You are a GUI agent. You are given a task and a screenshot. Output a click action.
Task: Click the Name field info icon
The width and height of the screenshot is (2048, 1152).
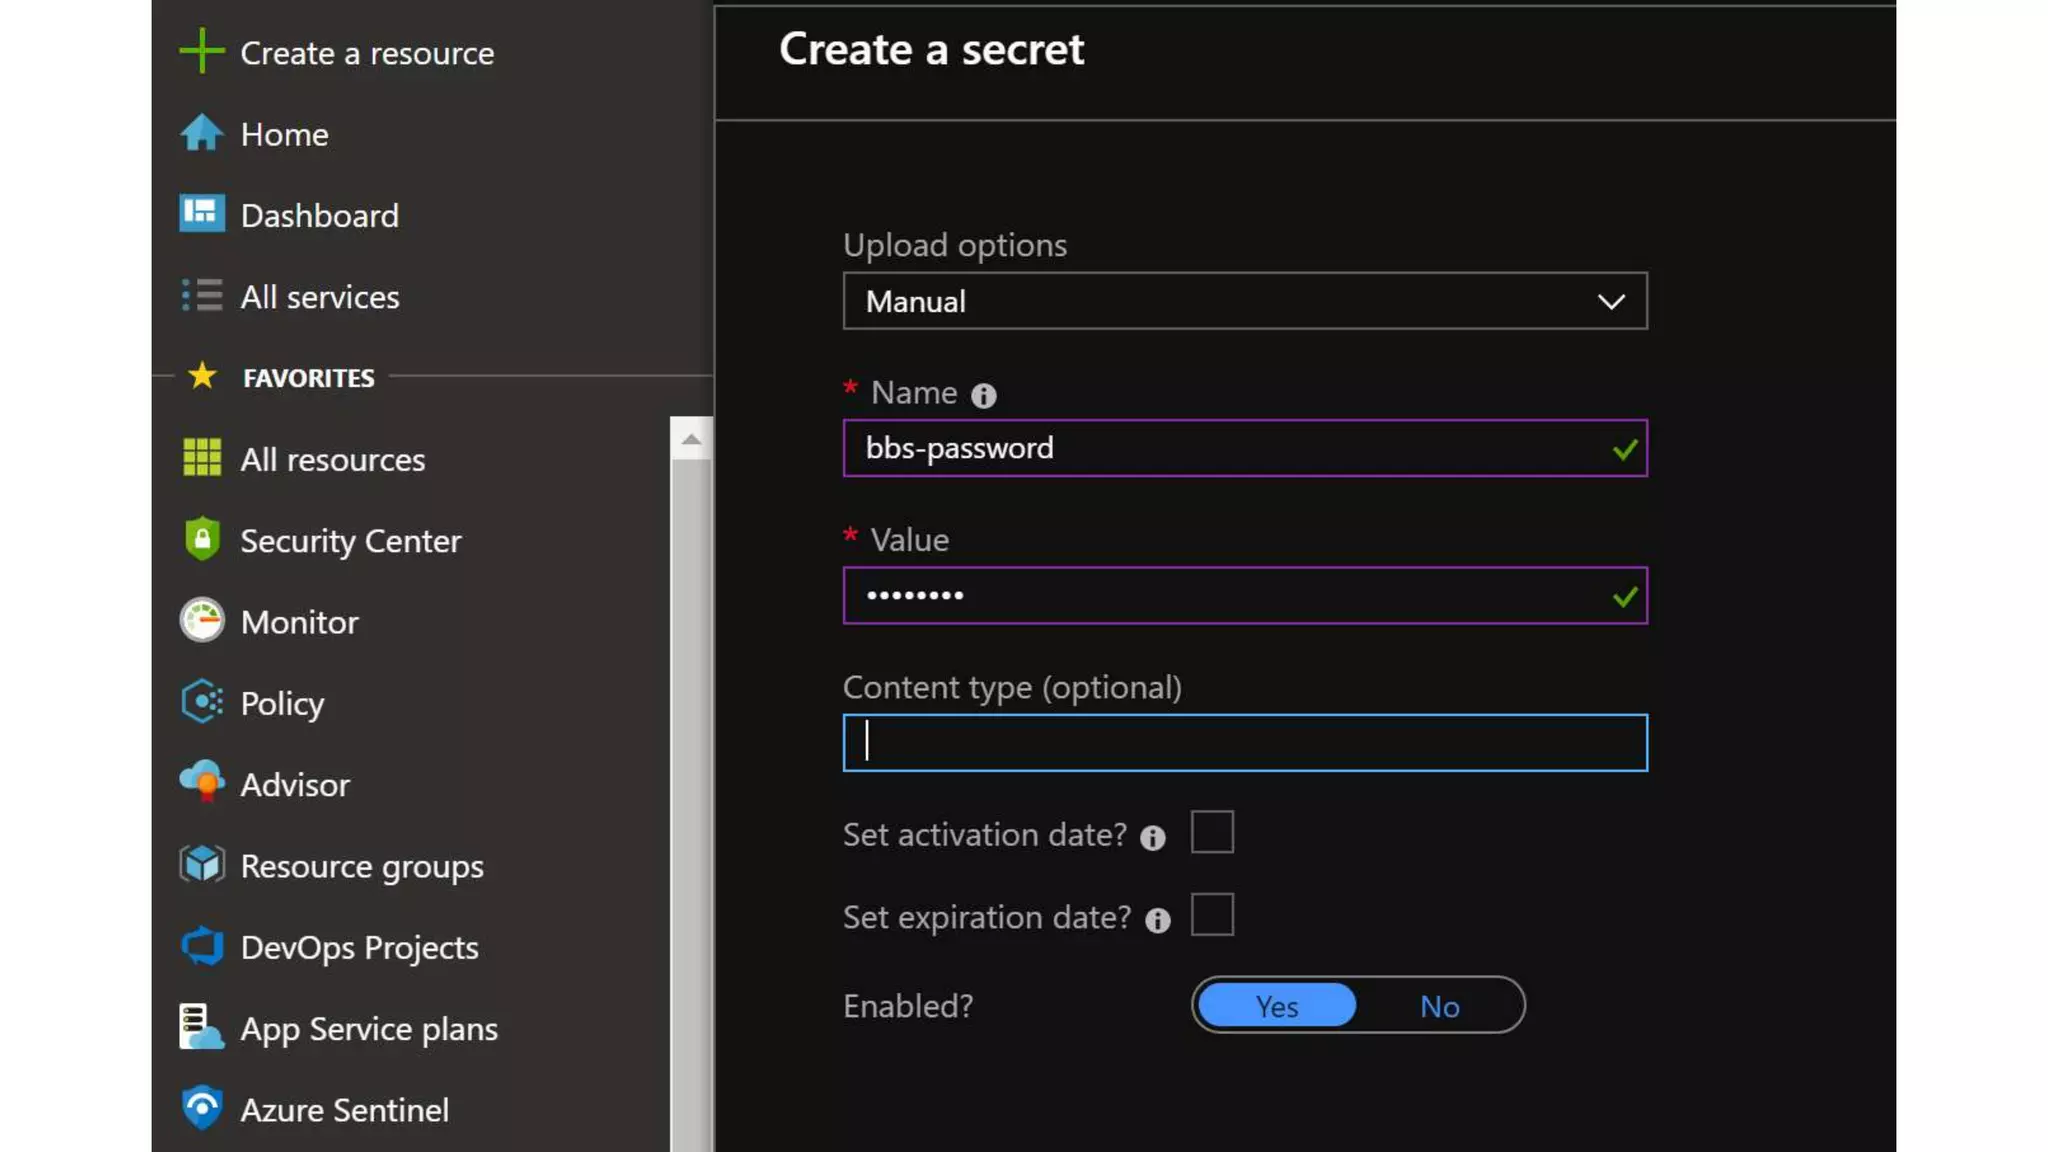pyautogui.click(x=983, y=396)
